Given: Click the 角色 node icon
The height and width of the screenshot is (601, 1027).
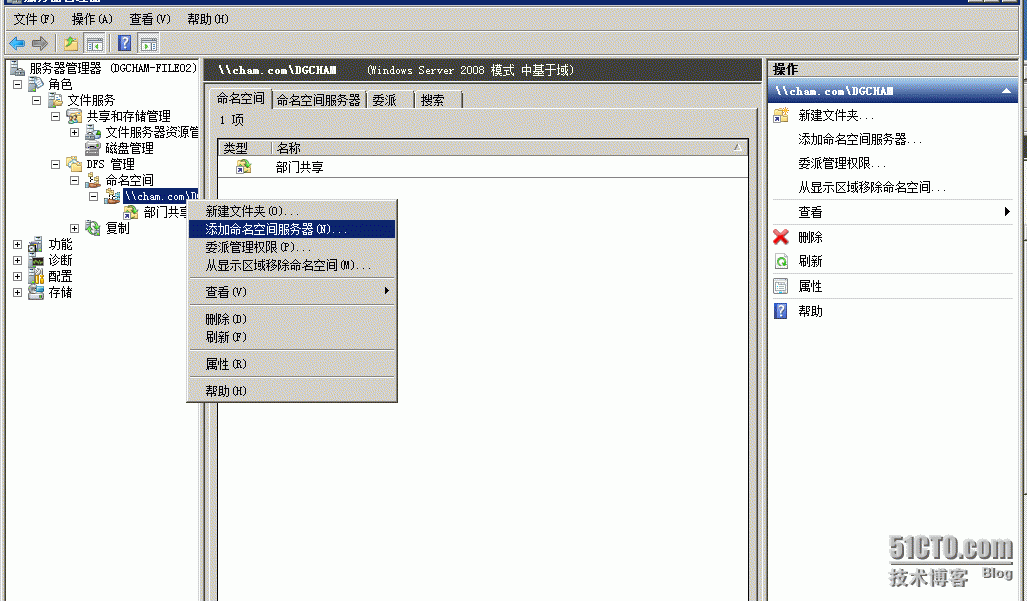Looking at the screenshot, I should (x=37, y=84).
